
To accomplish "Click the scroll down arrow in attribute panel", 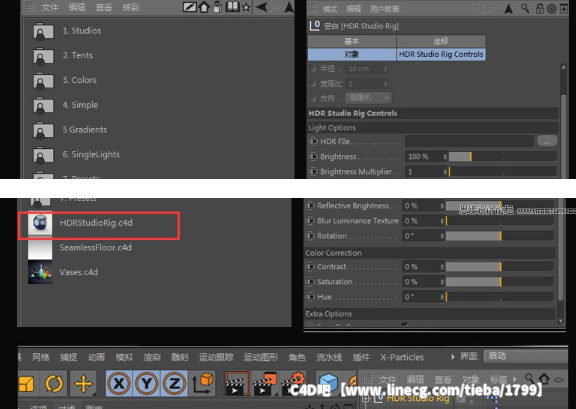I will pyautogui.click(x=561, y=320).
